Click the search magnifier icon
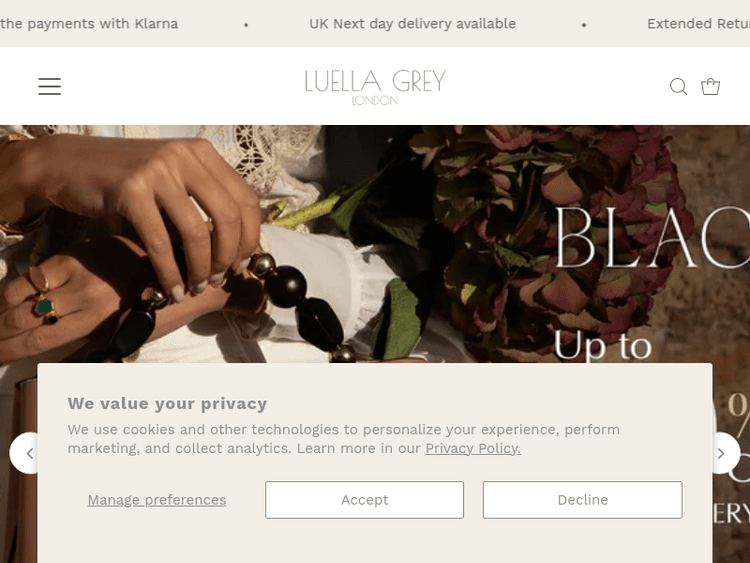 [x=678, y=87]
